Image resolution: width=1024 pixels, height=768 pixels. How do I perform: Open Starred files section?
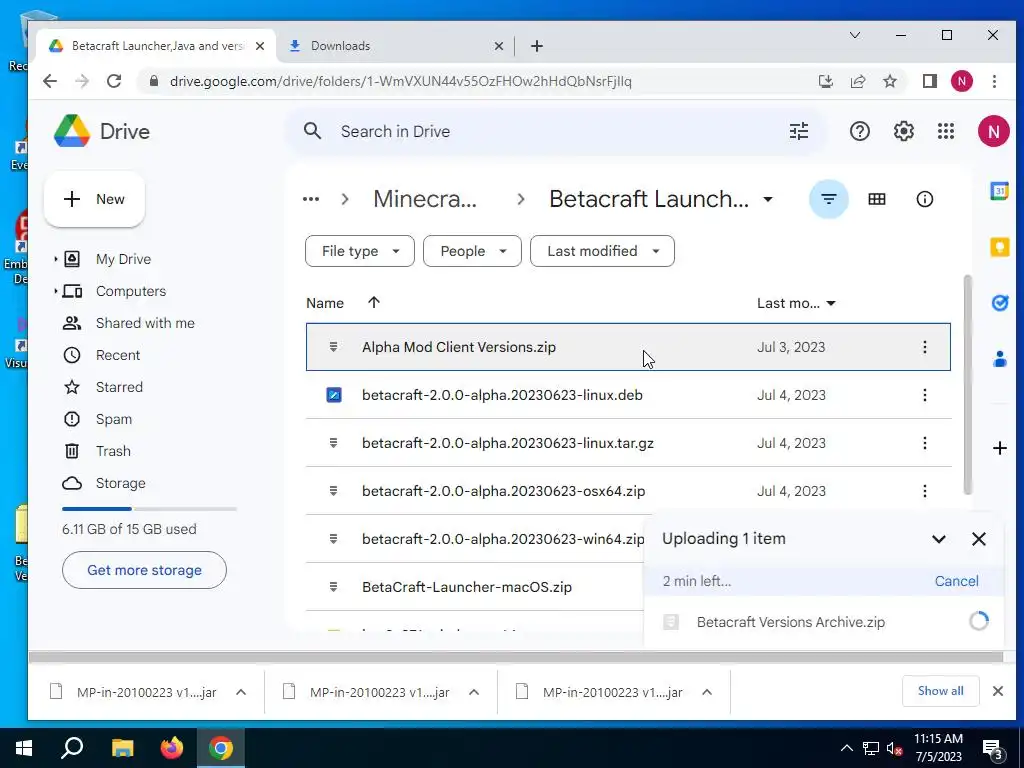(x=119, y=387)
